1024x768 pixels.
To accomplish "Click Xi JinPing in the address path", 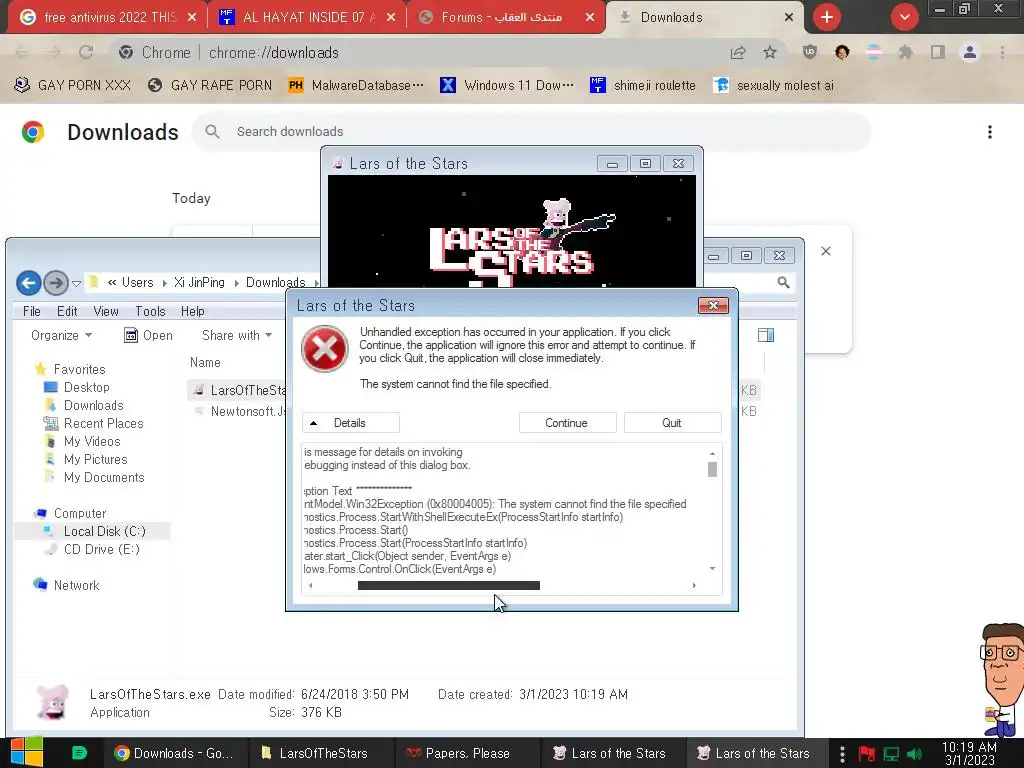I will [x=199, y=282].
